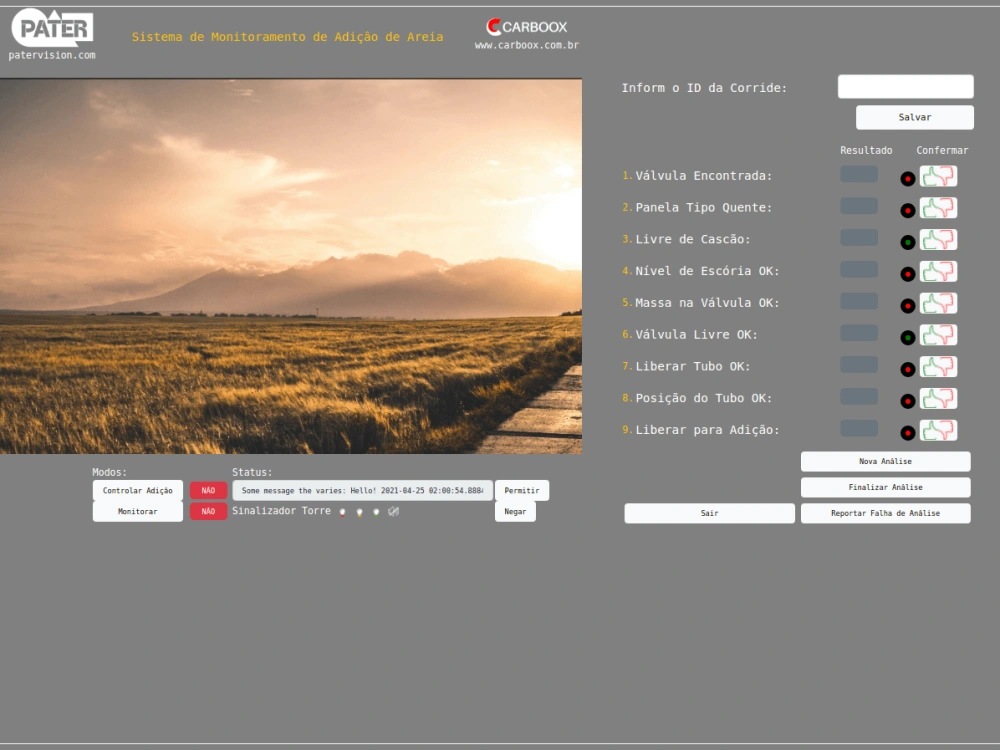
Task: Activate the Controlar Adição mode
Action: click(x=138, y=490)
